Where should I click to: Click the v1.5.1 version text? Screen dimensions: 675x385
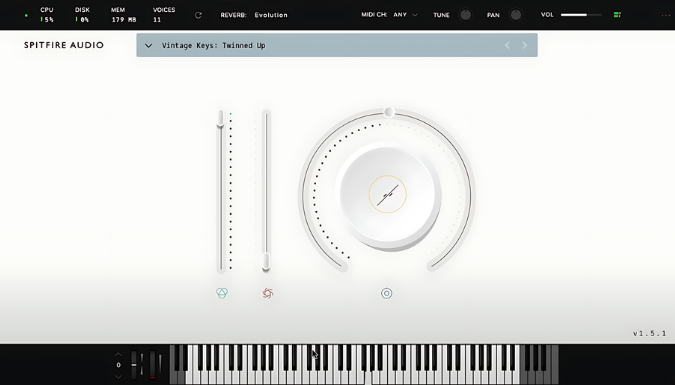650,333
